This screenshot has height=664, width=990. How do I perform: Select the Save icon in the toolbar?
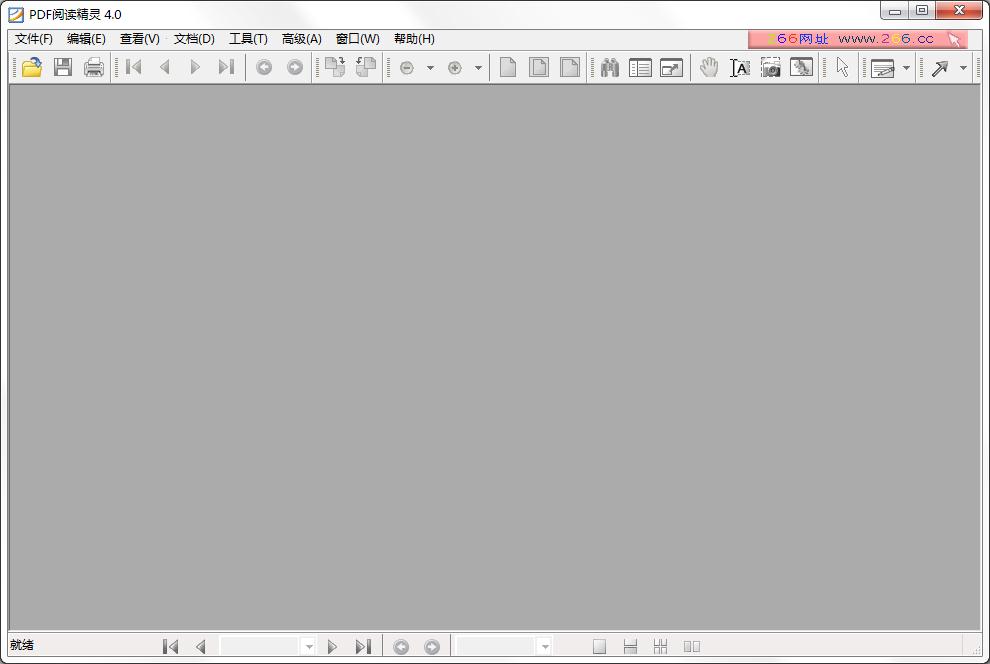(61, 67)
